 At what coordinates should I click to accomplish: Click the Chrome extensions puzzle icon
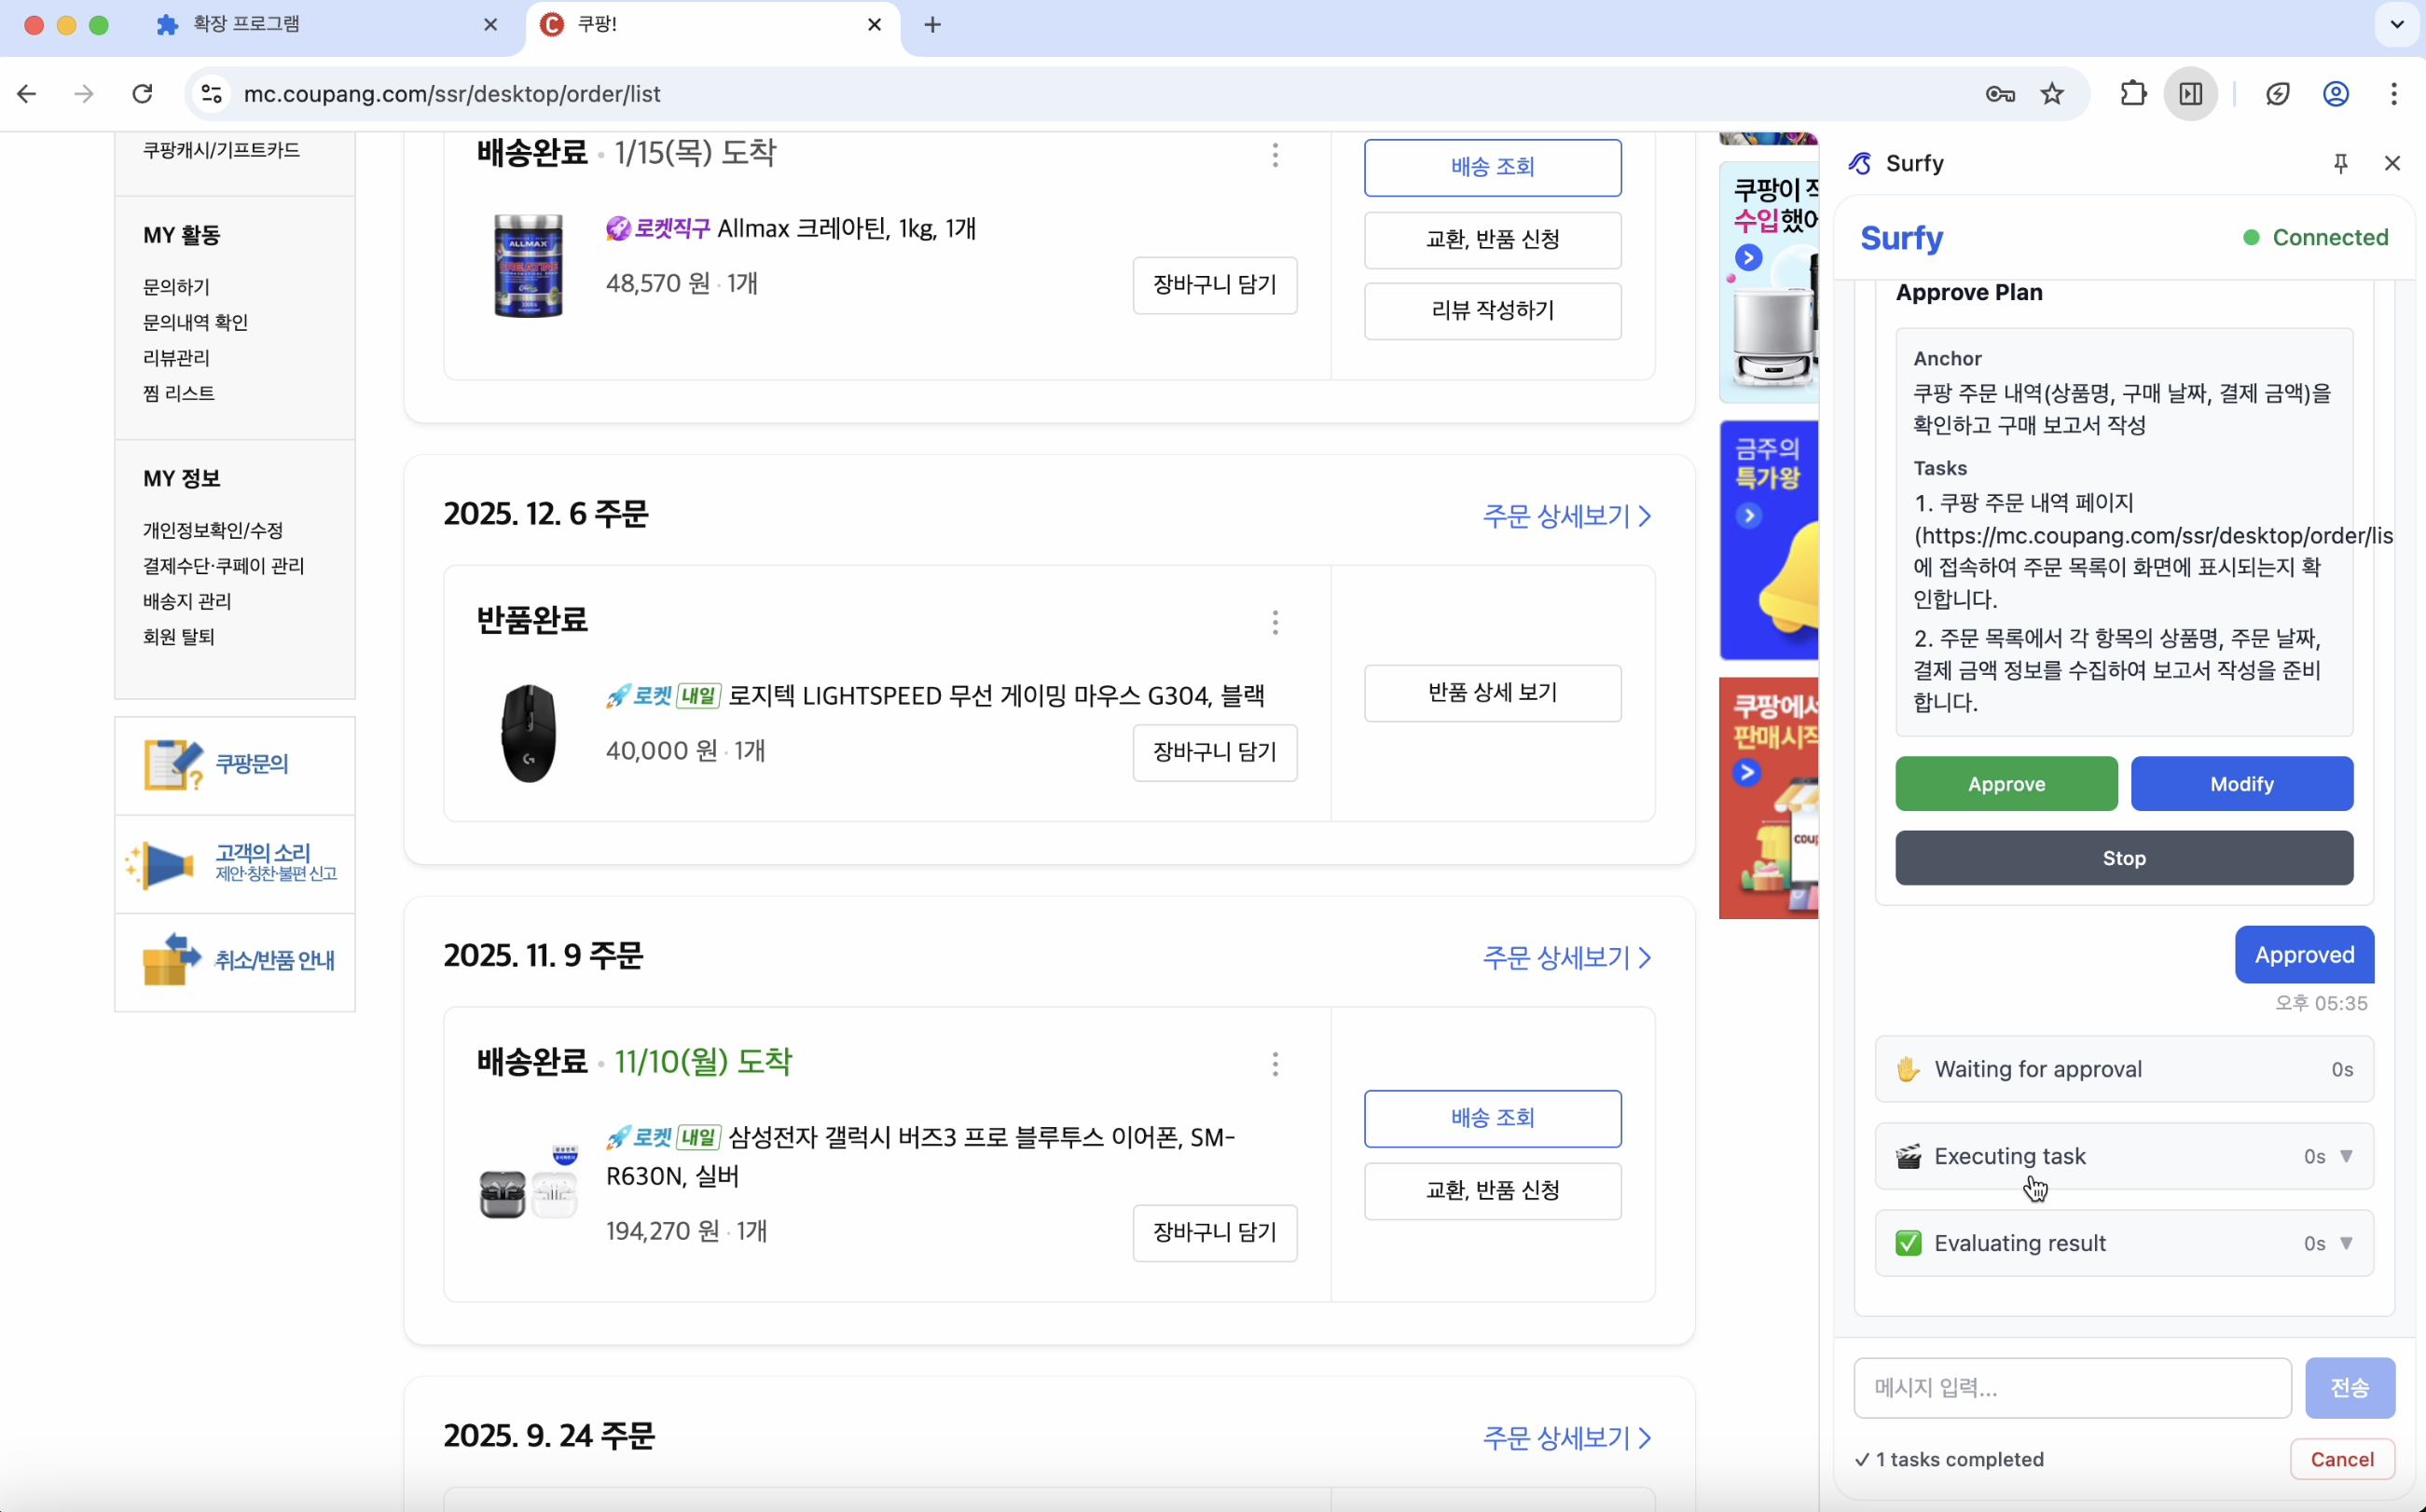(2133, 94)
